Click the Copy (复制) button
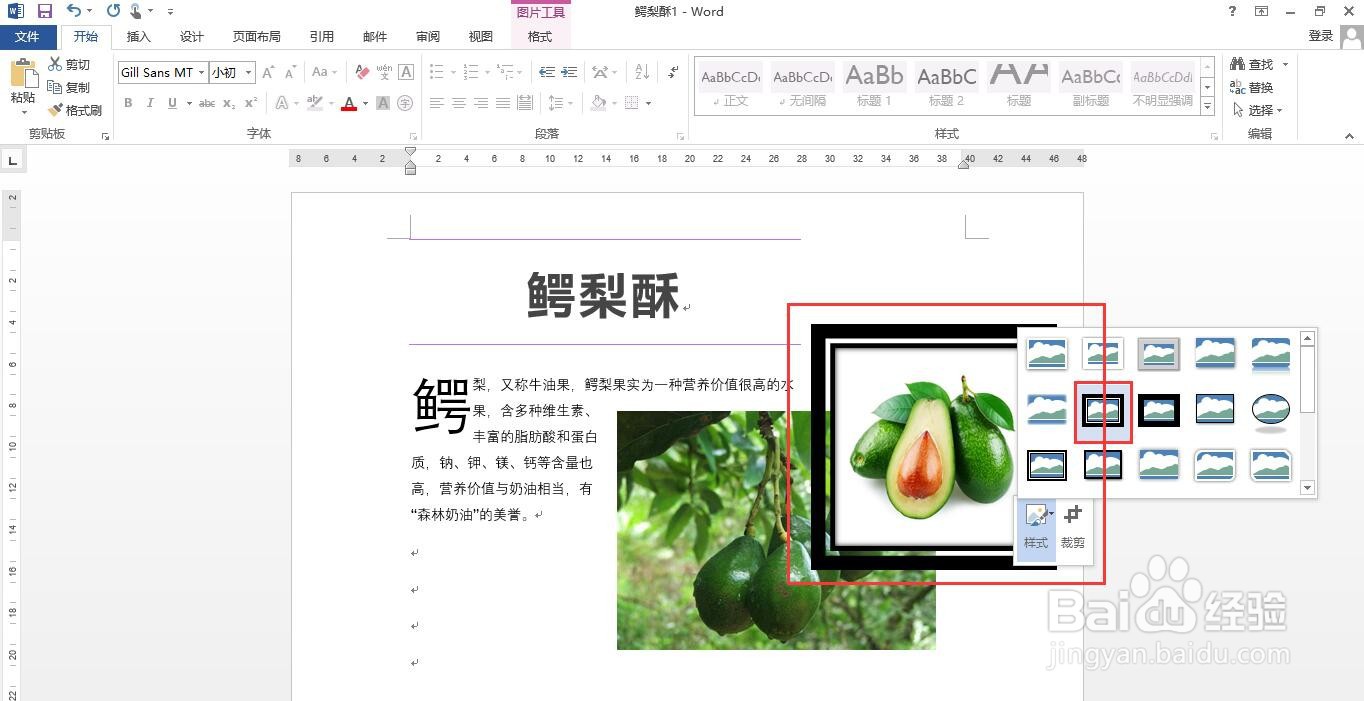The image size is (1364, 701). click(69, 87)
